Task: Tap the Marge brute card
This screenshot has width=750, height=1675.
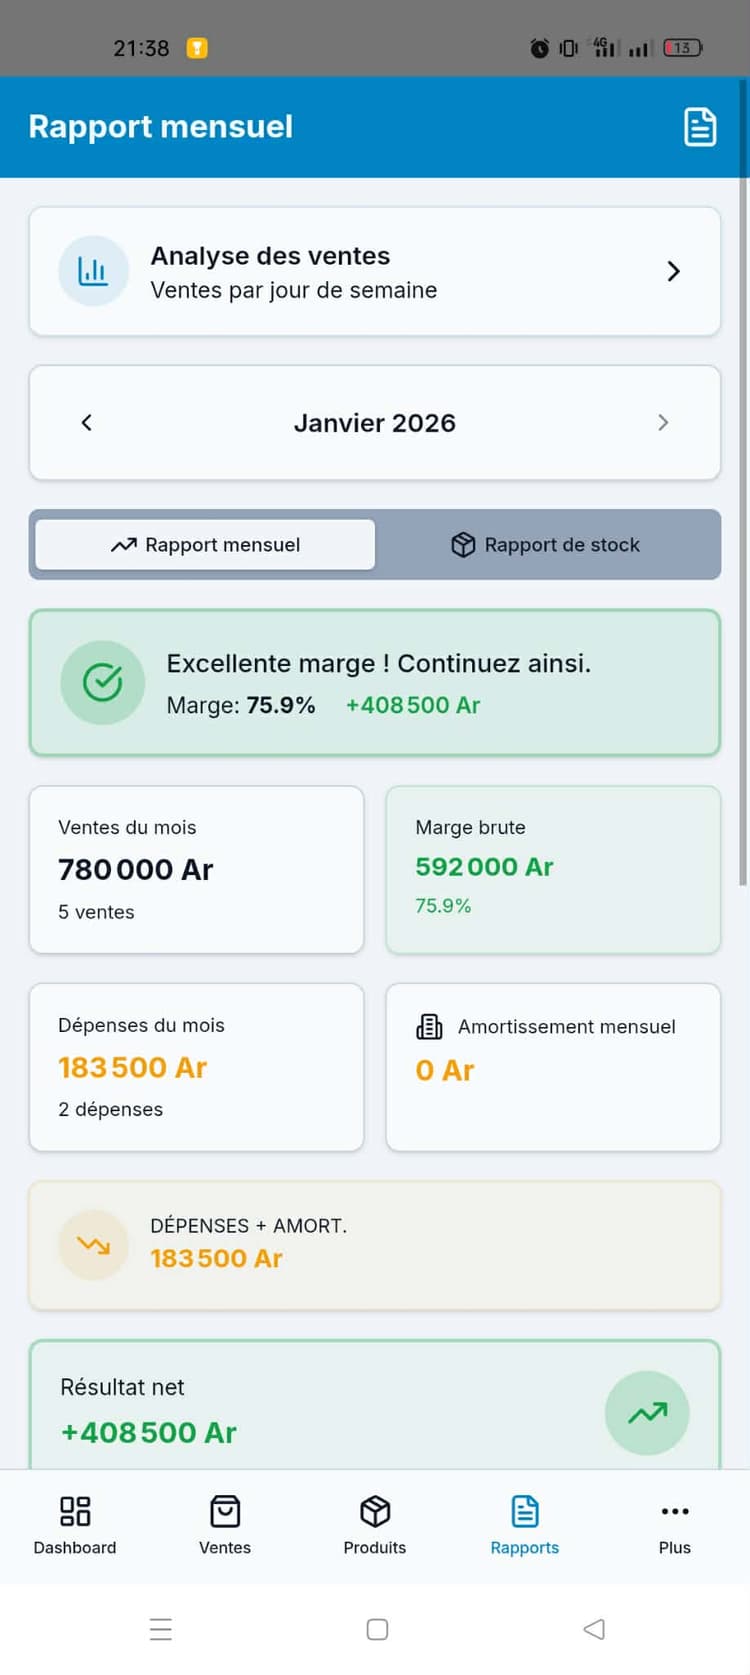Action: coord(553,869)
